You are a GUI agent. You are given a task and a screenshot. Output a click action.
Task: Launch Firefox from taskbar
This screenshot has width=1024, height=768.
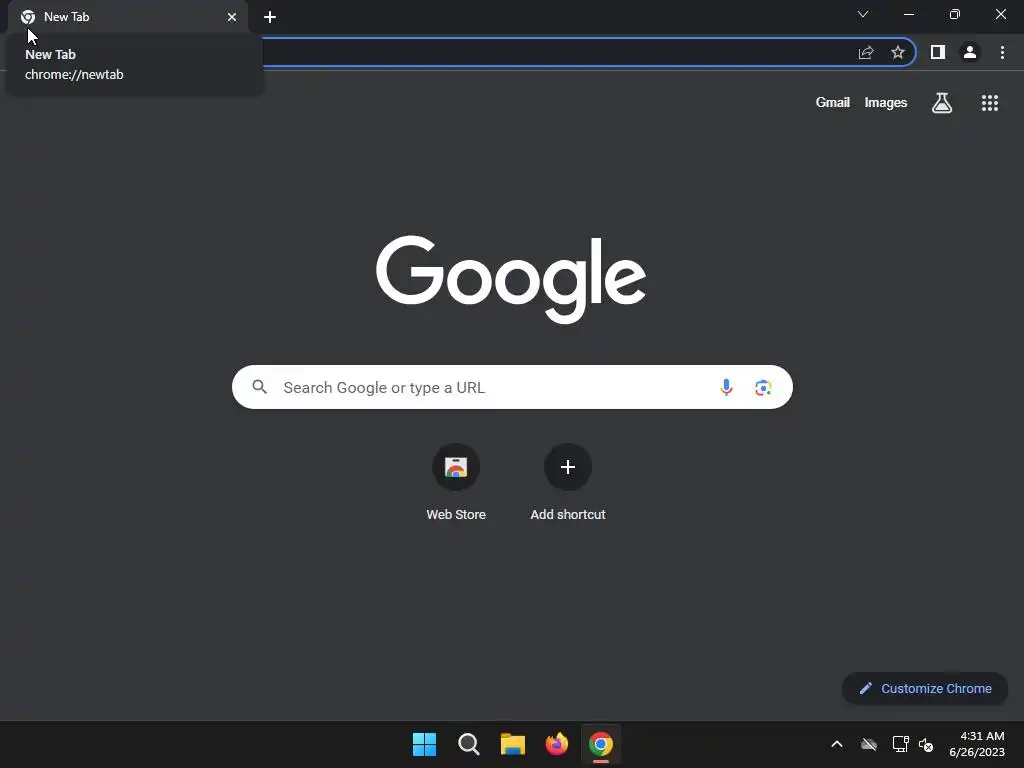click(556, 744)
